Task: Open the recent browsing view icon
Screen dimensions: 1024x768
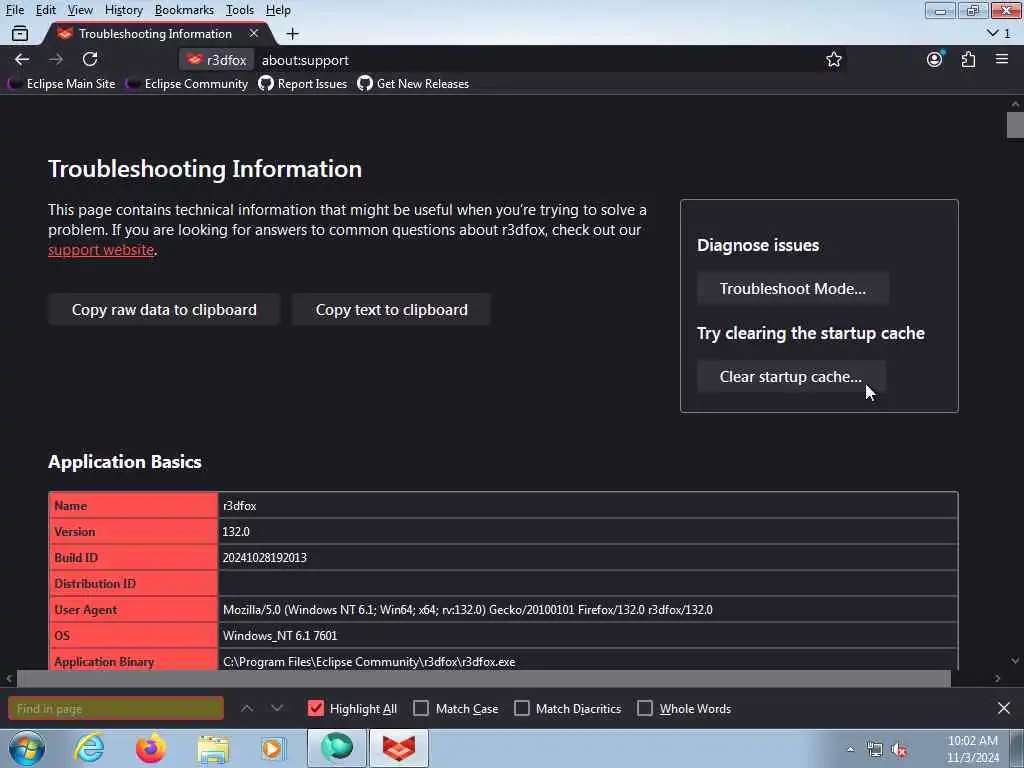Action: click(x=20, y=33)
